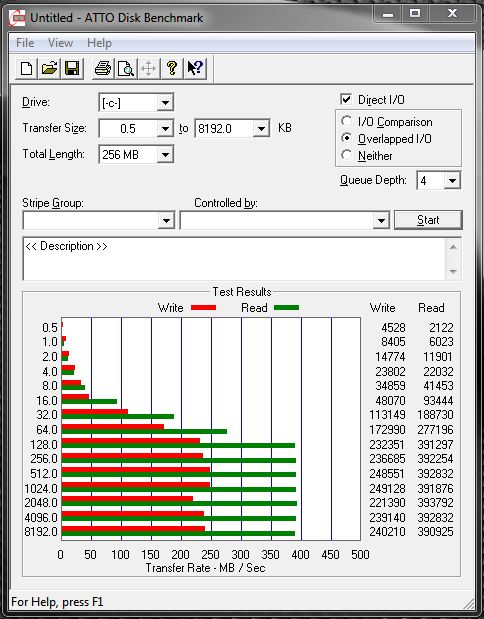This screenshot has height=619, width=484.
Task: Open the Total Length 256 MB dropdown
Action: click(136, 154)
